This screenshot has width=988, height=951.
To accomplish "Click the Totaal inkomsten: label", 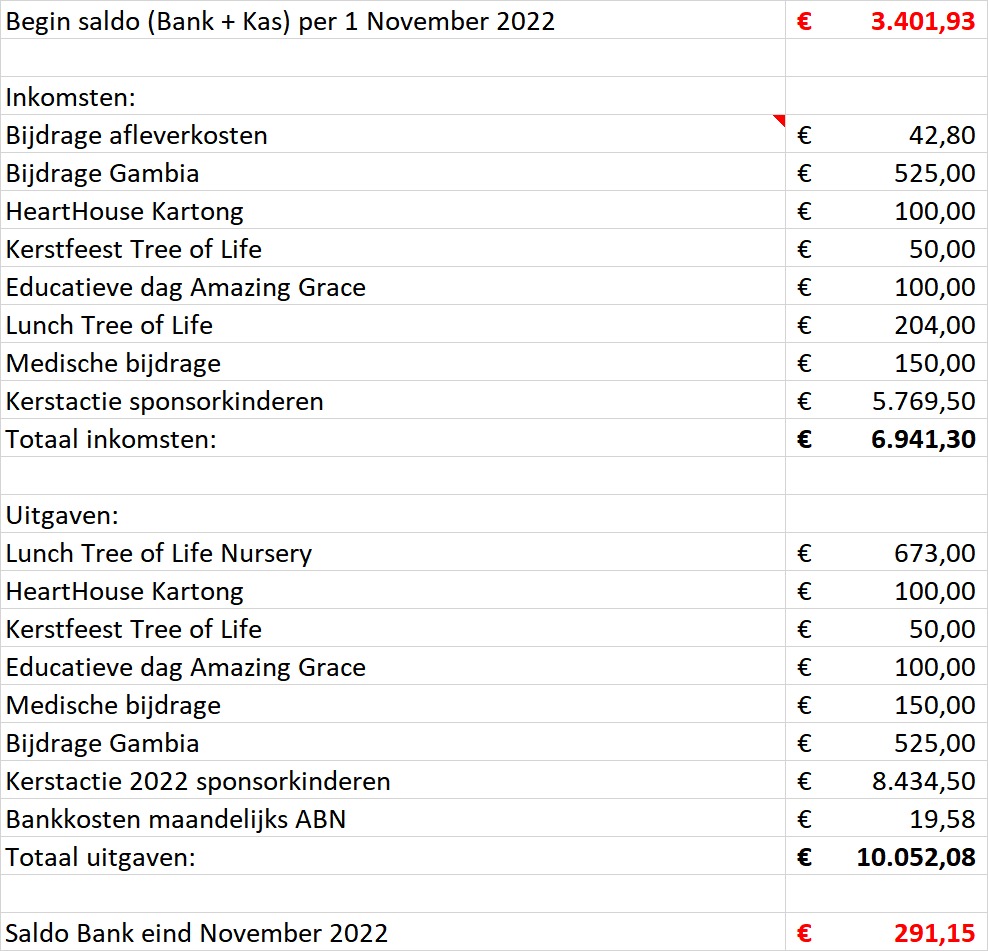I will tap(111, 439).
